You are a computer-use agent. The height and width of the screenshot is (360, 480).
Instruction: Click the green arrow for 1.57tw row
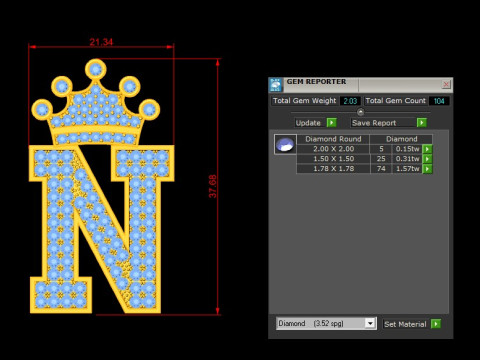click(x=427, y=169)
